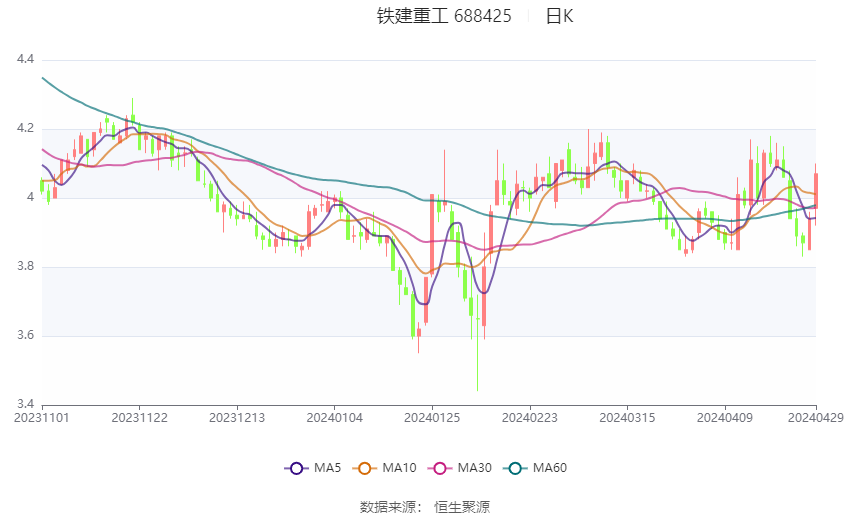The width and height of the screenshot is (850, 517).
Task: Toggle the MA10 orange legend marker
Action: (365, 467)
